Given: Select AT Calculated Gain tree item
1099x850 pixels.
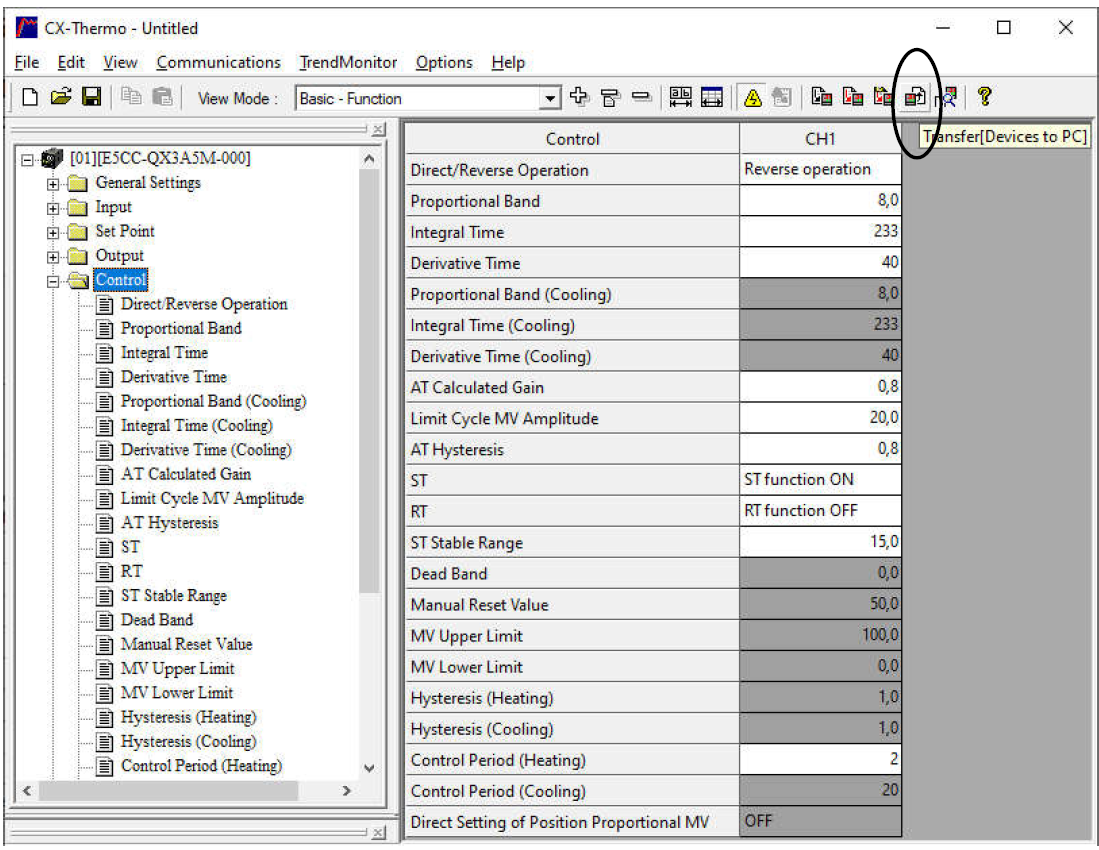Looking at the screenshot, I should point(186,474).
